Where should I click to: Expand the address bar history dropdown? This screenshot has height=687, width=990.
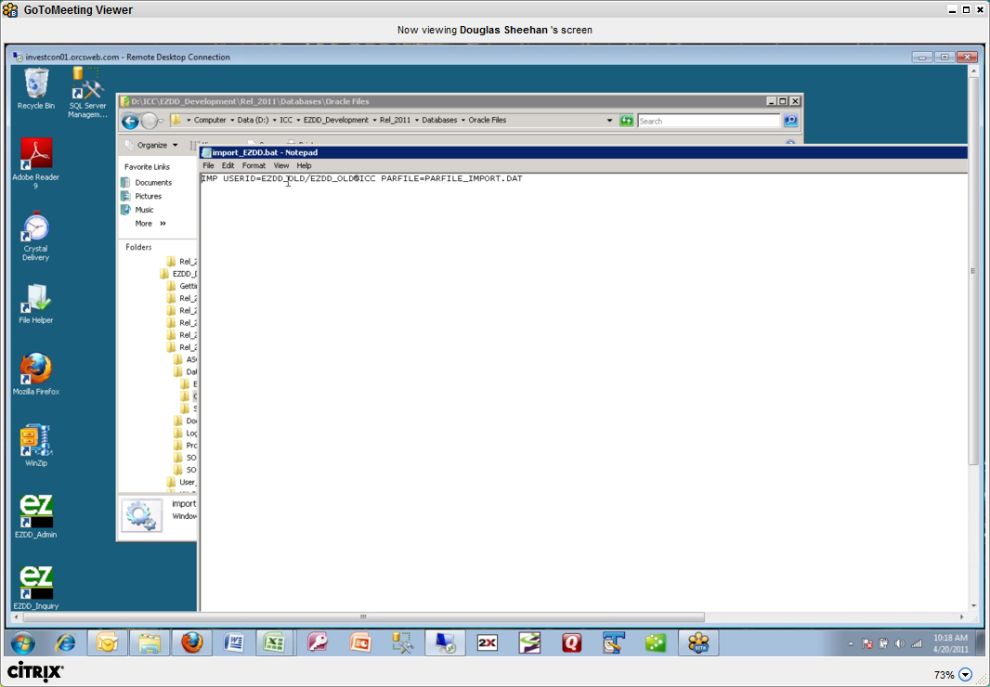pos(609,121)
